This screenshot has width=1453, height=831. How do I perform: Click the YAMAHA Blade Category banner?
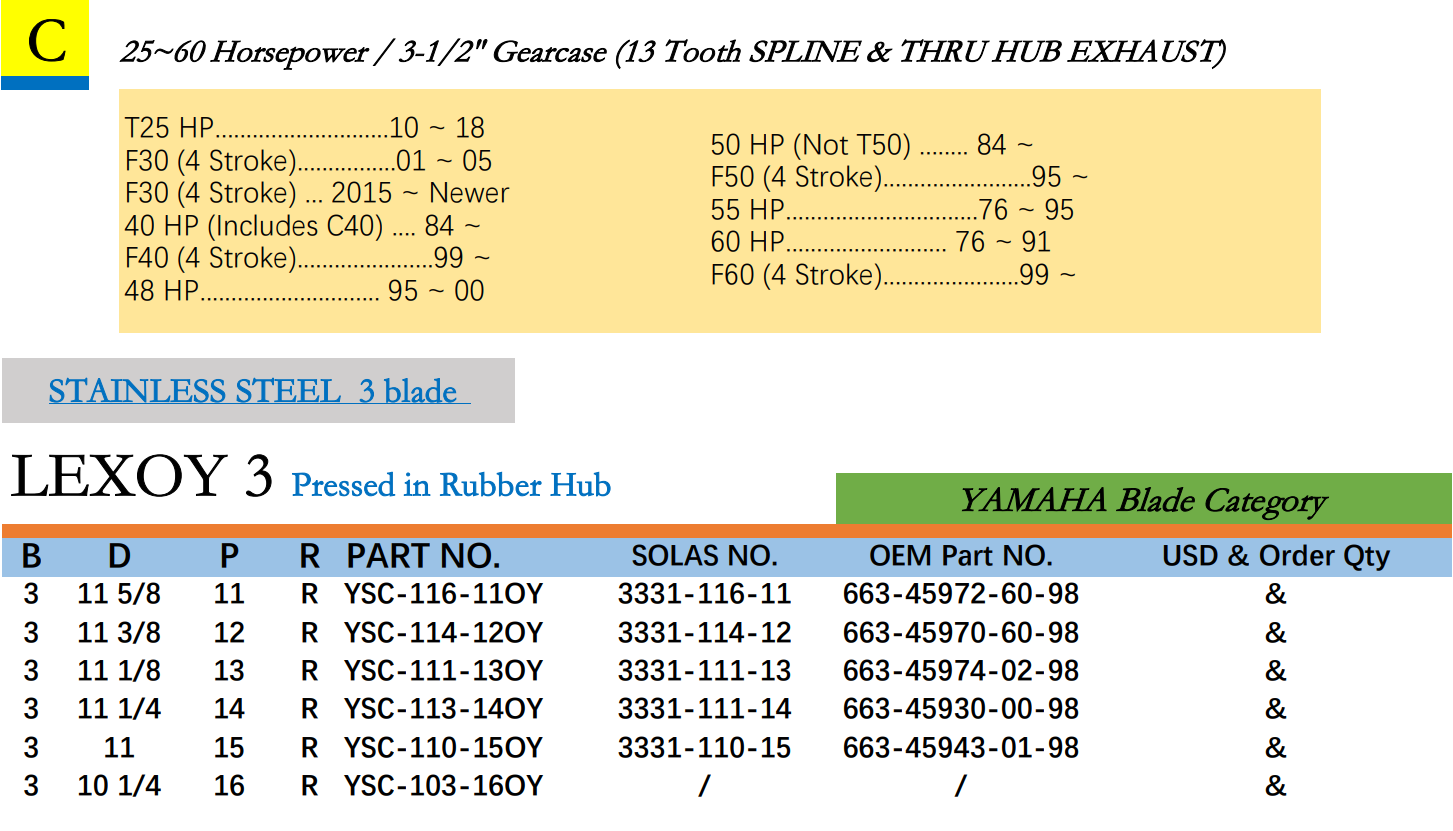[1143, 499]
